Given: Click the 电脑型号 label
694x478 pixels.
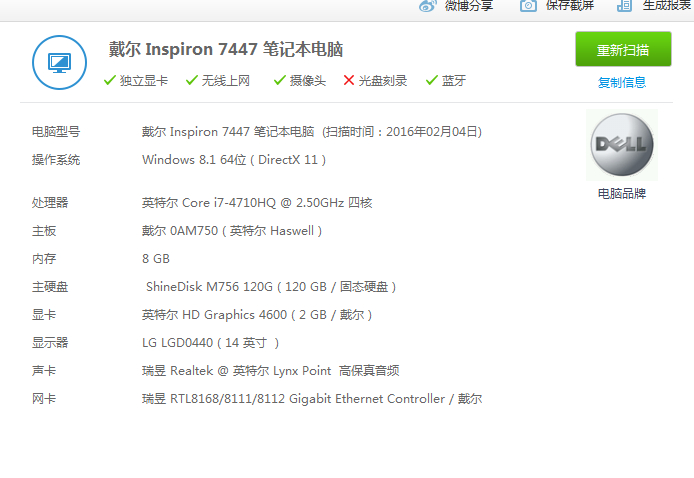Looking at the screenshot, I should point(56,132).
